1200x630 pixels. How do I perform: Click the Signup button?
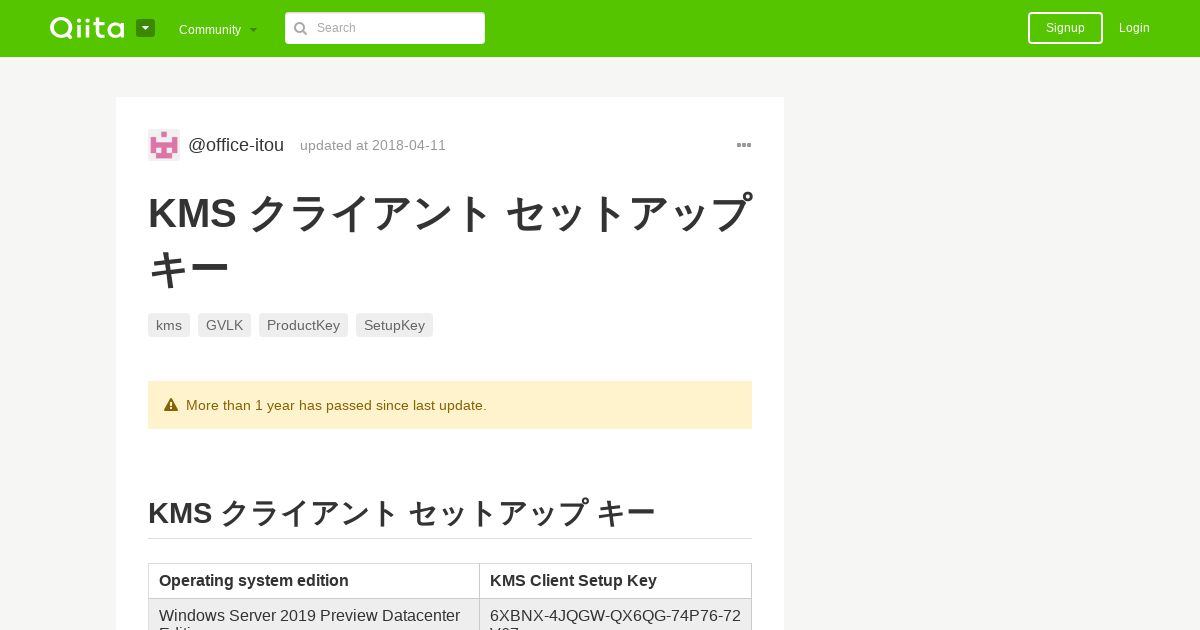point(1065,28)
